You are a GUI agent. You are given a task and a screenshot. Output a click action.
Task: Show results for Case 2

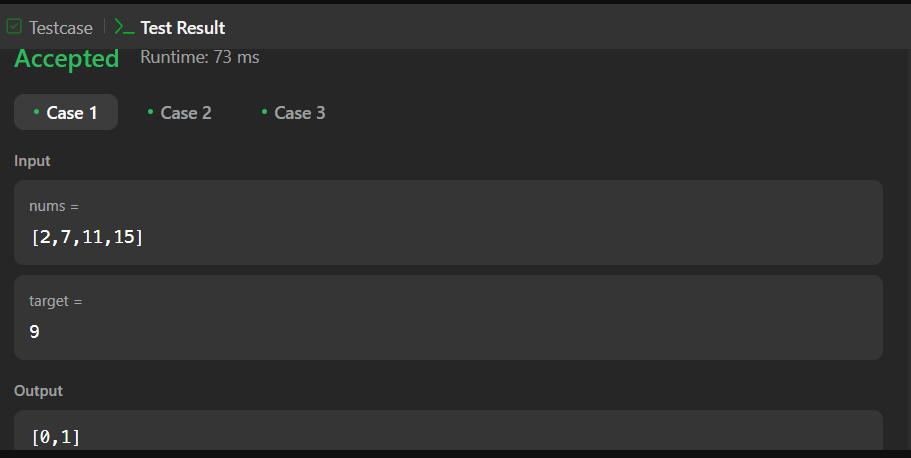pyautogui.click(x=185, y=113)
